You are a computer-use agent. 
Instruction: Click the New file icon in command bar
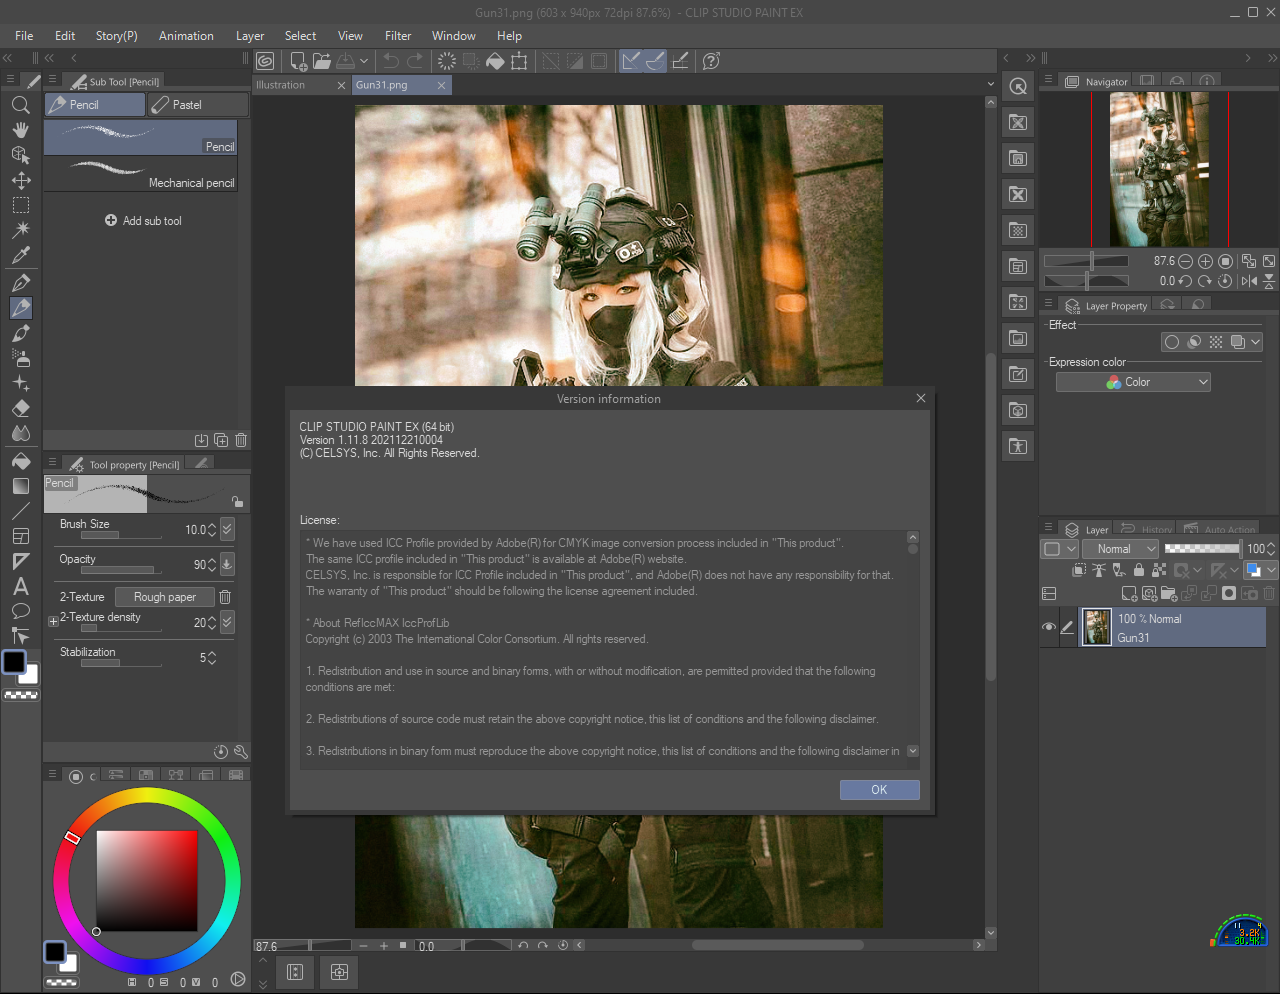(298, 61)
